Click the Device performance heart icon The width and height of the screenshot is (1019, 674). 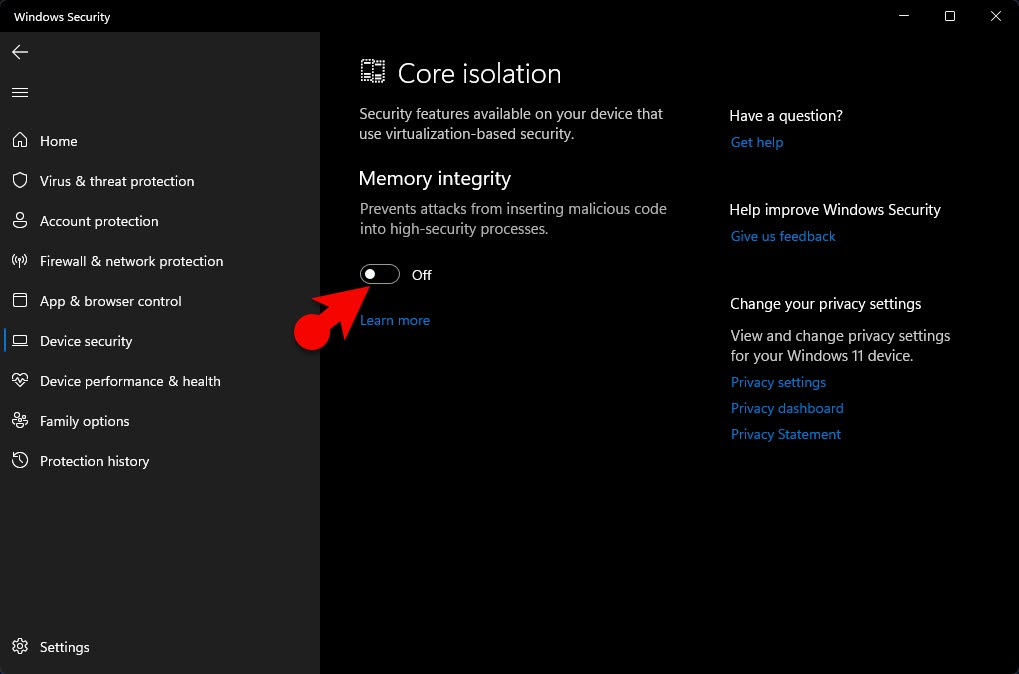(20, 380)
